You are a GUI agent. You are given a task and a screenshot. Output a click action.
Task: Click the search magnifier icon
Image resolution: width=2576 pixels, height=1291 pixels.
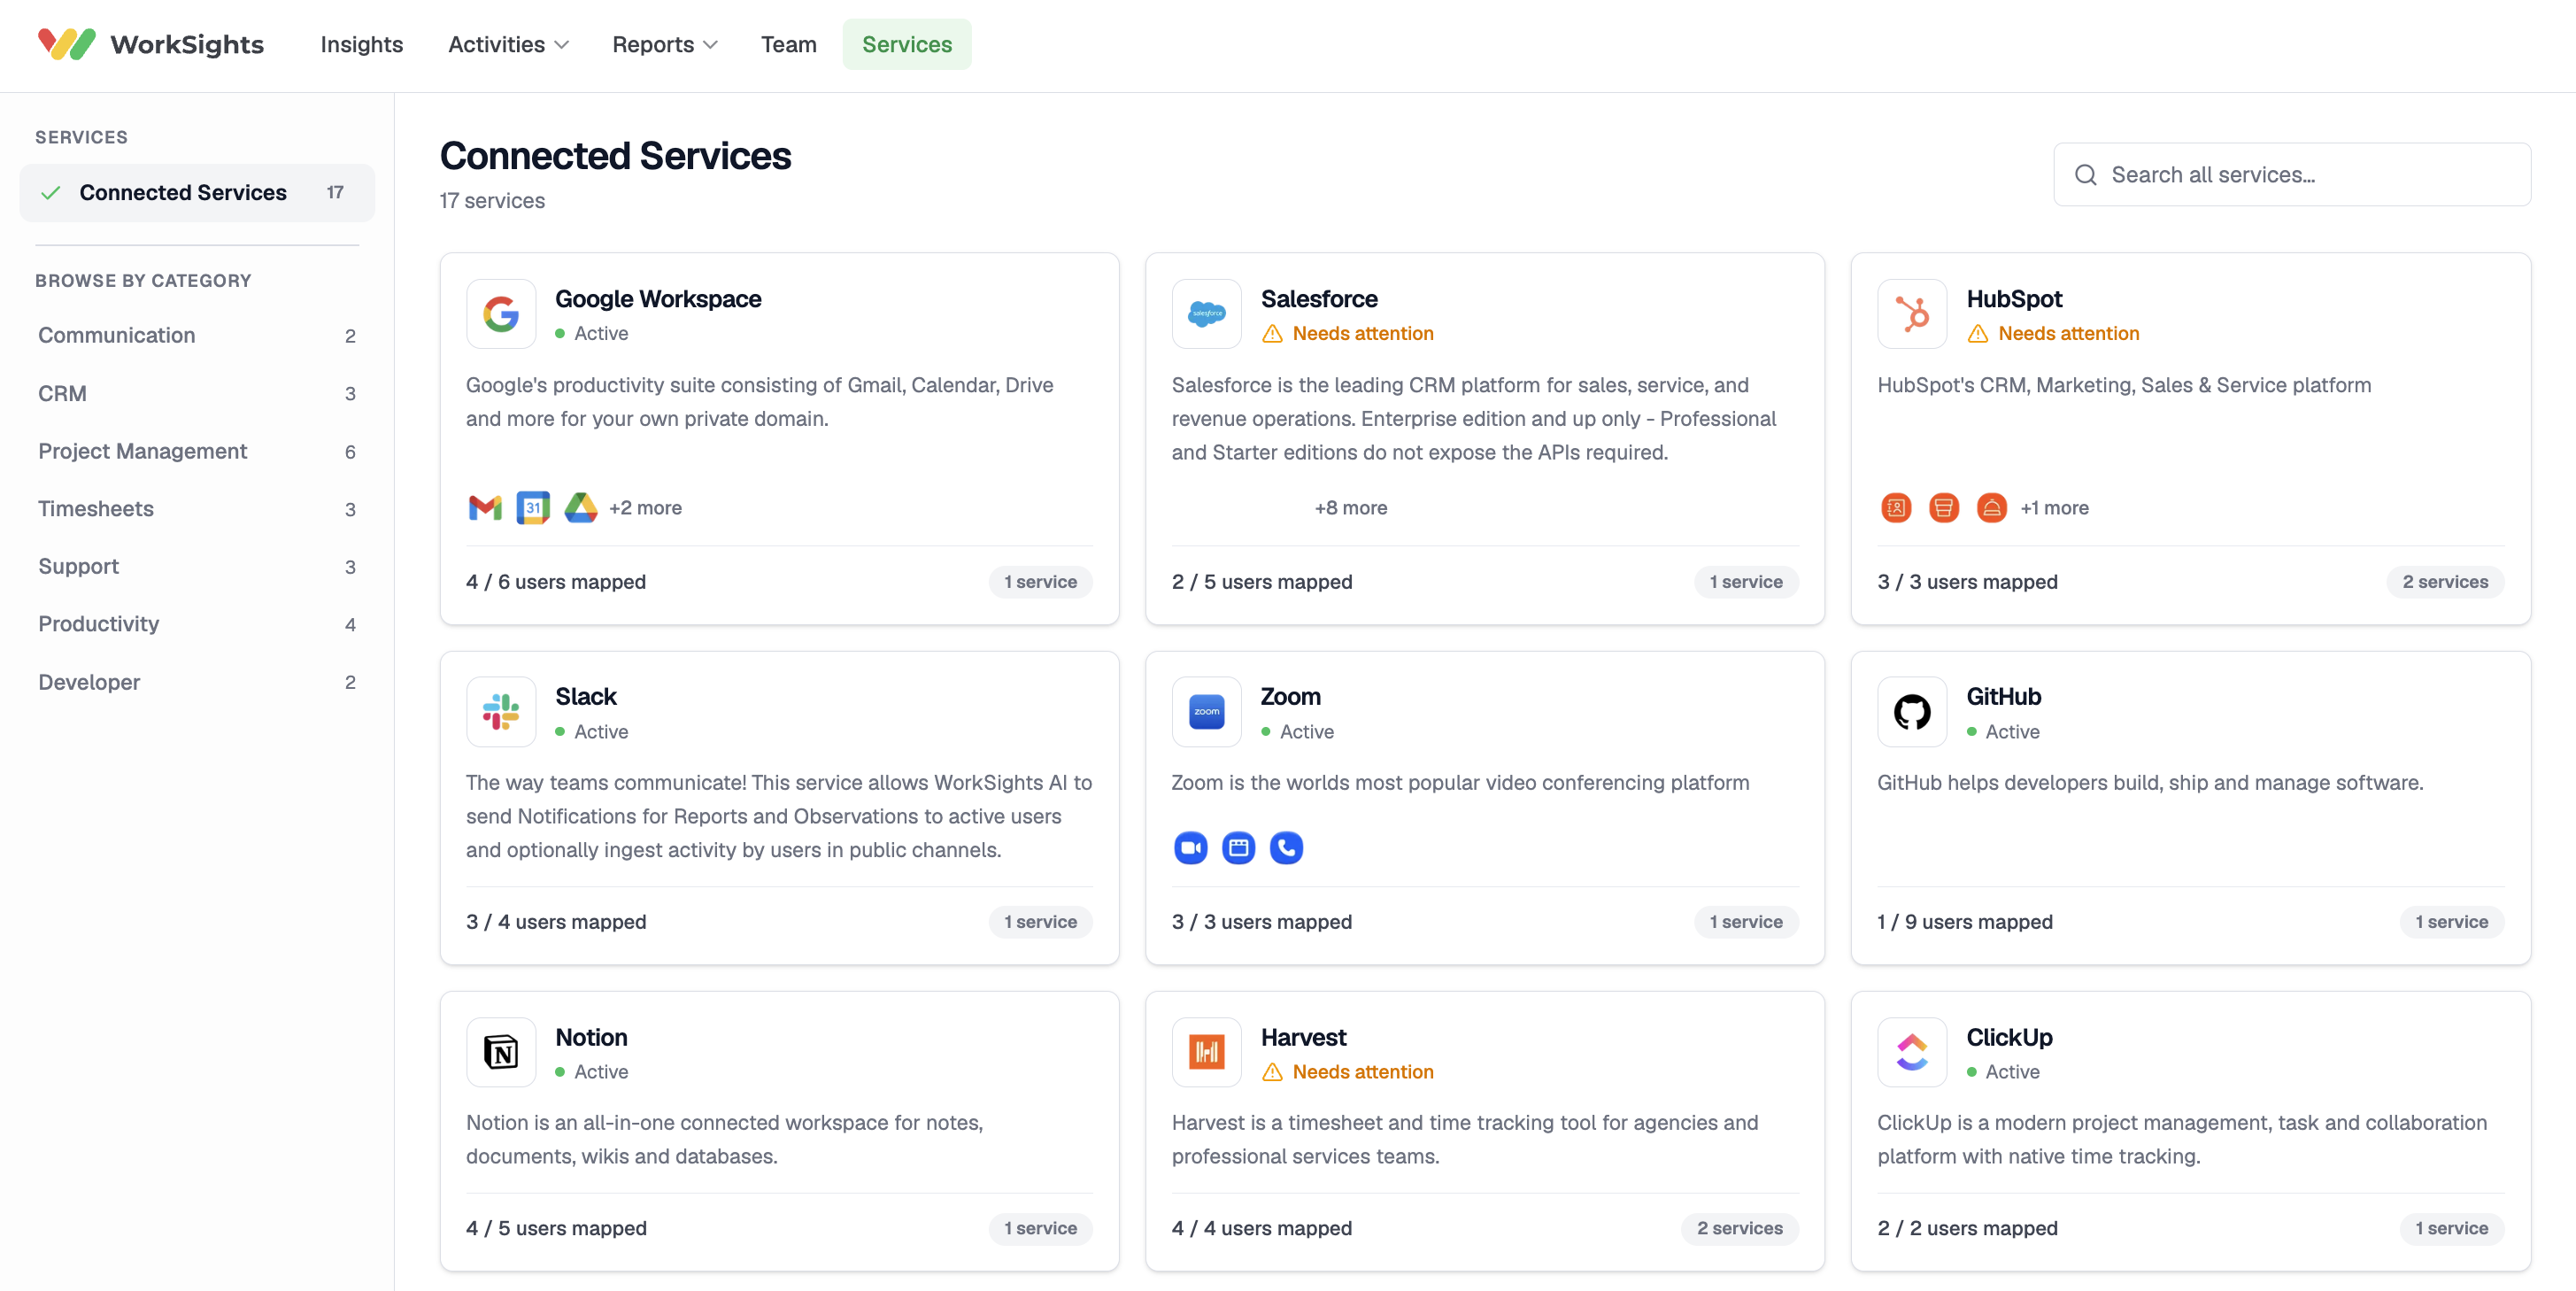tap(2085, 175)
